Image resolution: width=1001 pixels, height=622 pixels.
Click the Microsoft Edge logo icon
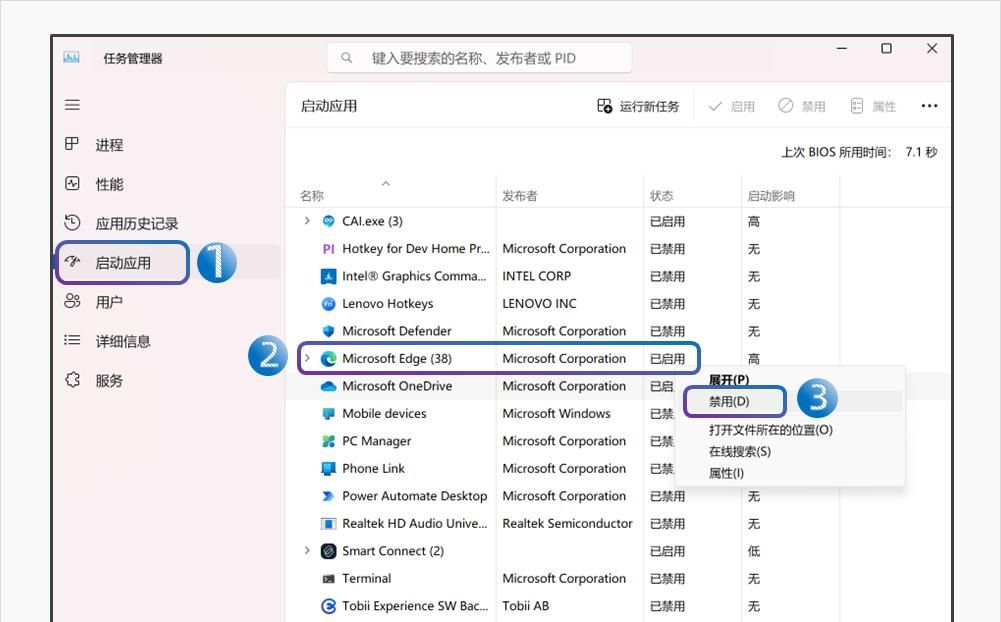(x=328, y=358)
